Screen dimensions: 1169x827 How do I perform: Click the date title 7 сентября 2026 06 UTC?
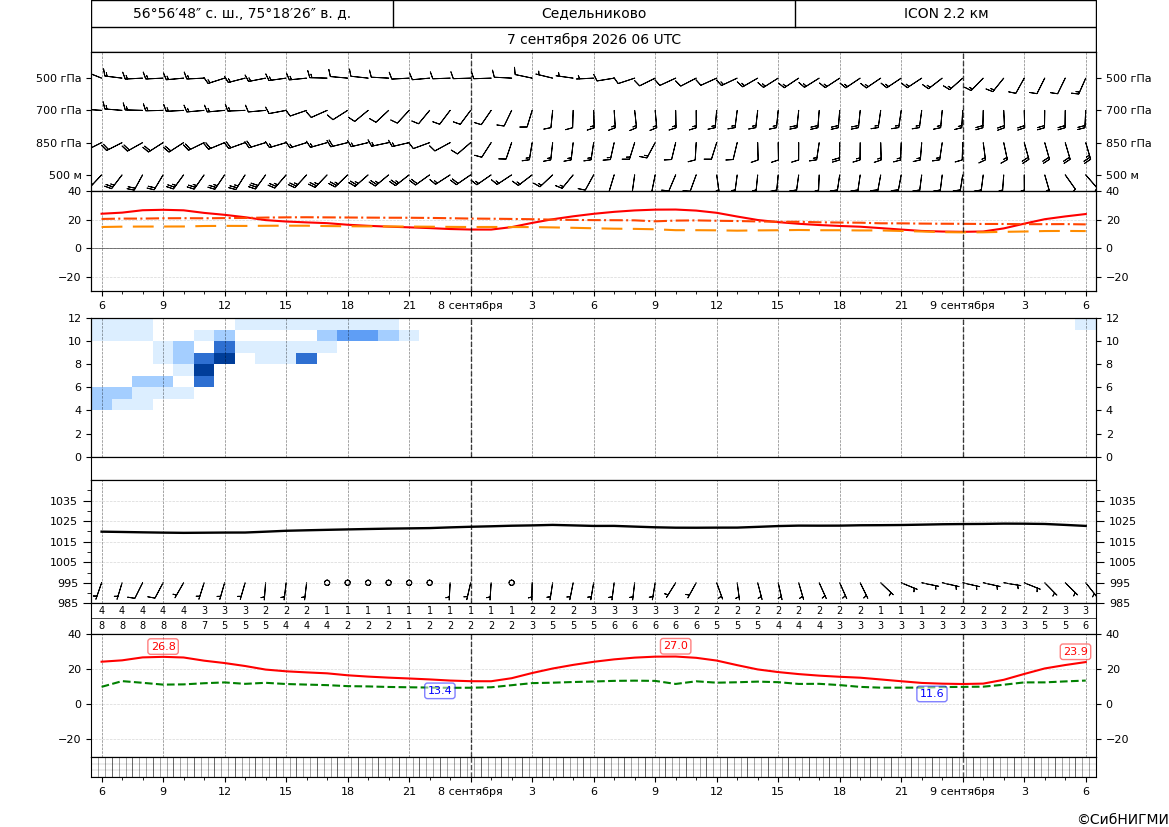point(594,40)
